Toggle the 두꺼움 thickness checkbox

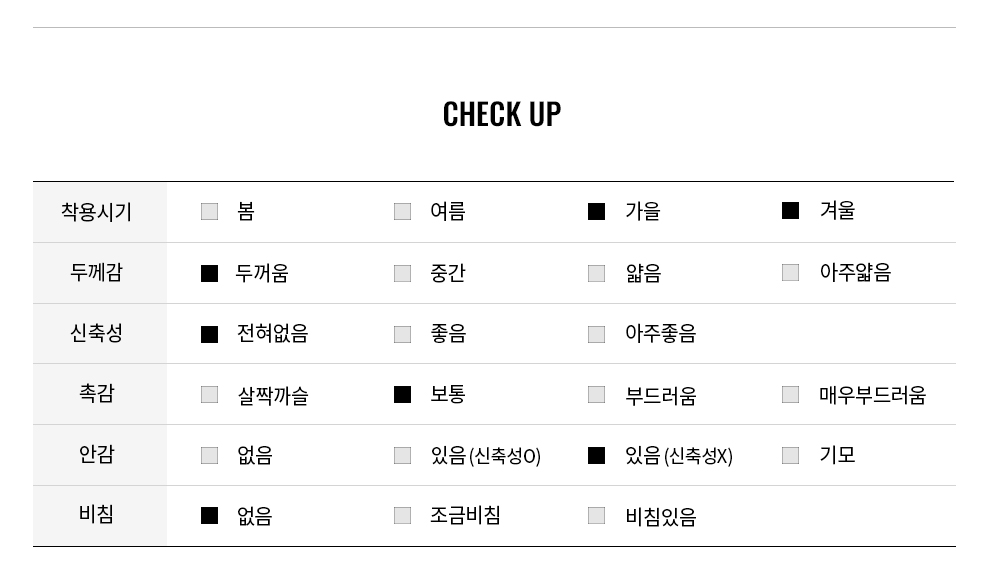click(x=210, y=273)
